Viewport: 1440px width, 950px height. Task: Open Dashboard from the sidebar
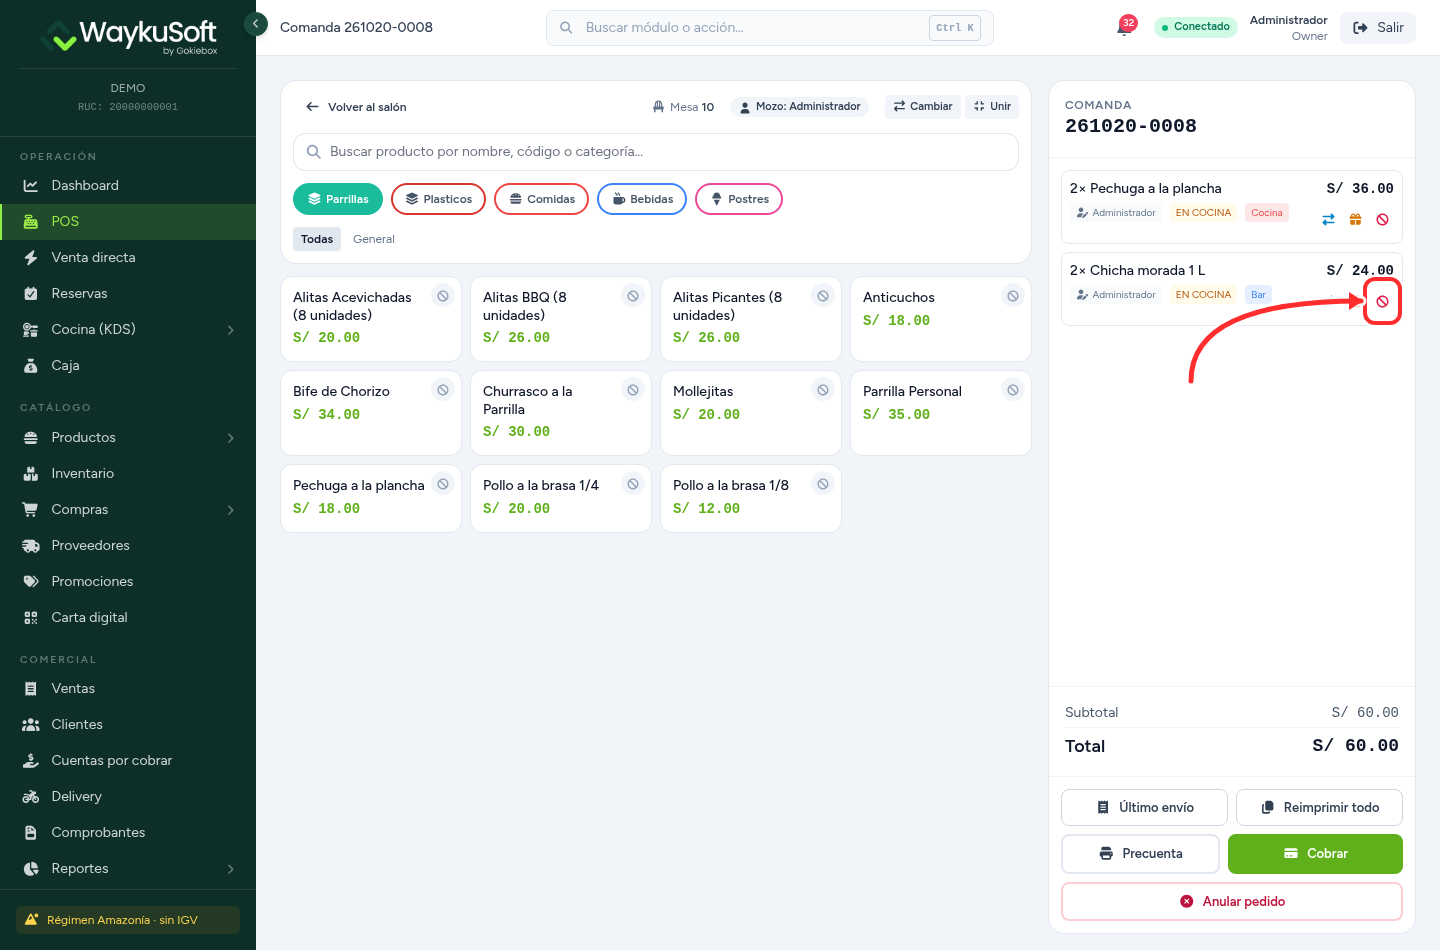(x=128, y=185)
